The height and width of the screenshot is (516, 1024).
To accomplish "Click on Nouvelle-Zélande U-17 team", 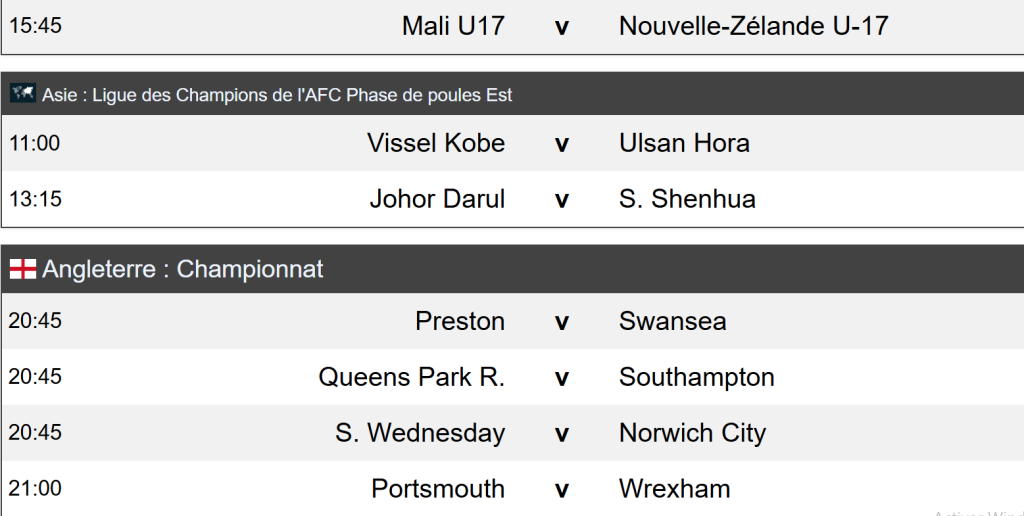I will [753, 25].
